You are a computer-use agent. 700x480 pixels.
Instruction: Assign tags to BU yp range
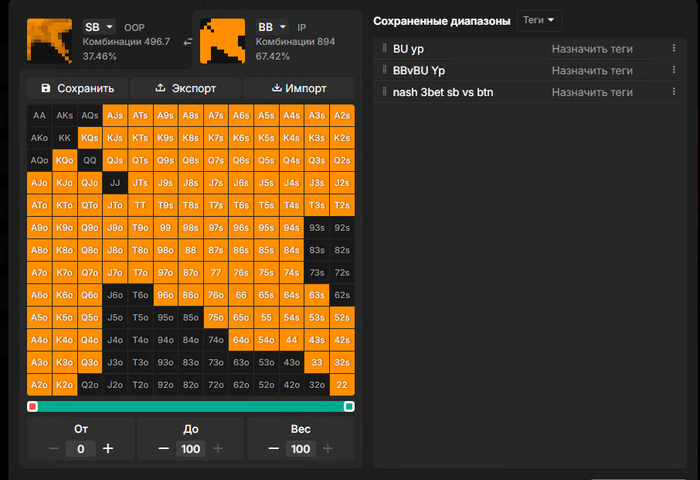592,49
